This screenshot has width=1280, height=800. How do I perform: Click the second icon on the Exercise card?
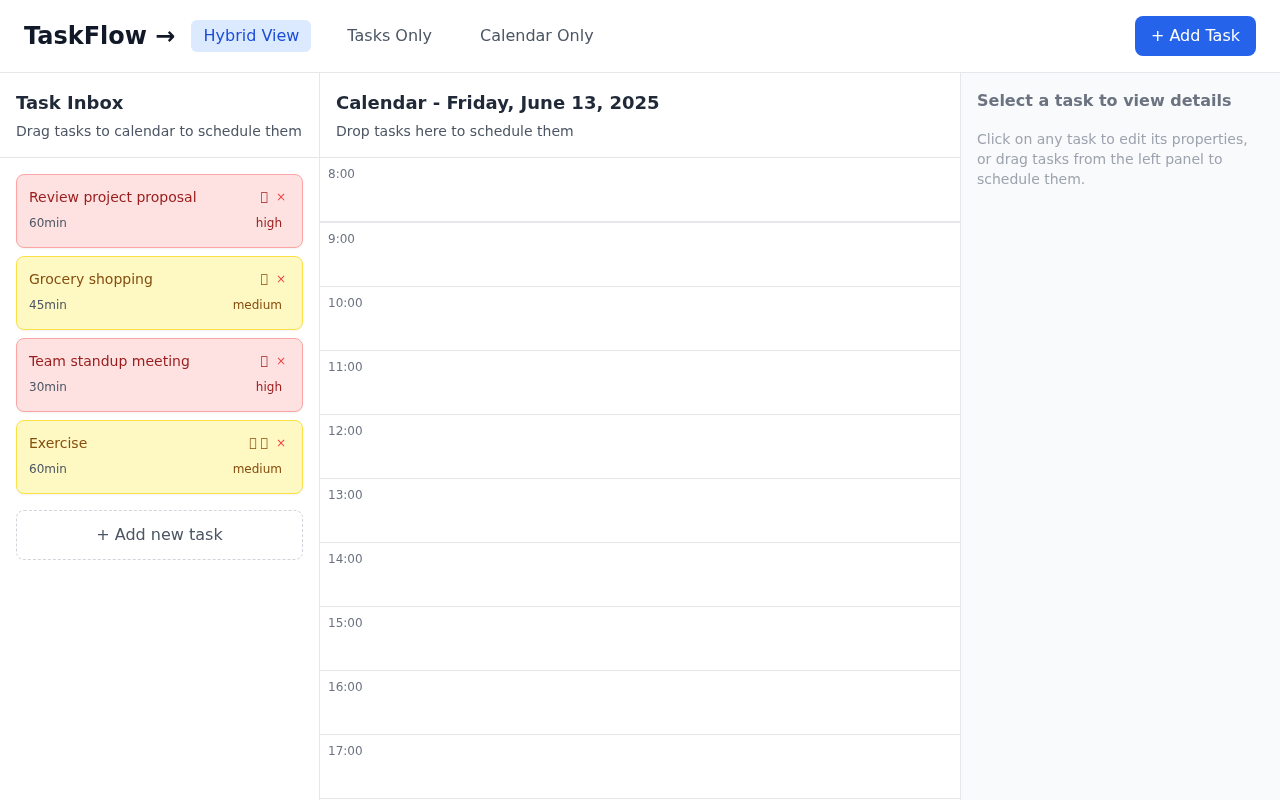pyautogui.click(x=264, y=442)
